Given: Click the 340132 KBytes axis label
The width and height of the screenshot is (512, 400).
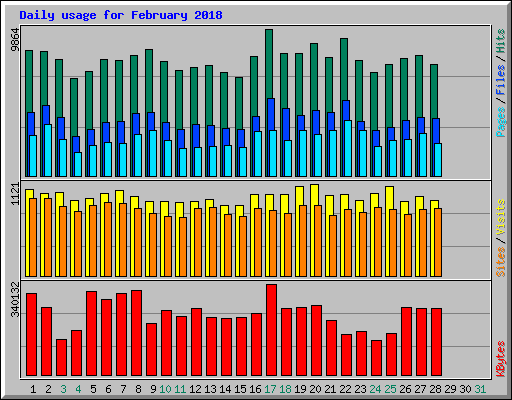Looking at the screenshot, I should [15, 299].
